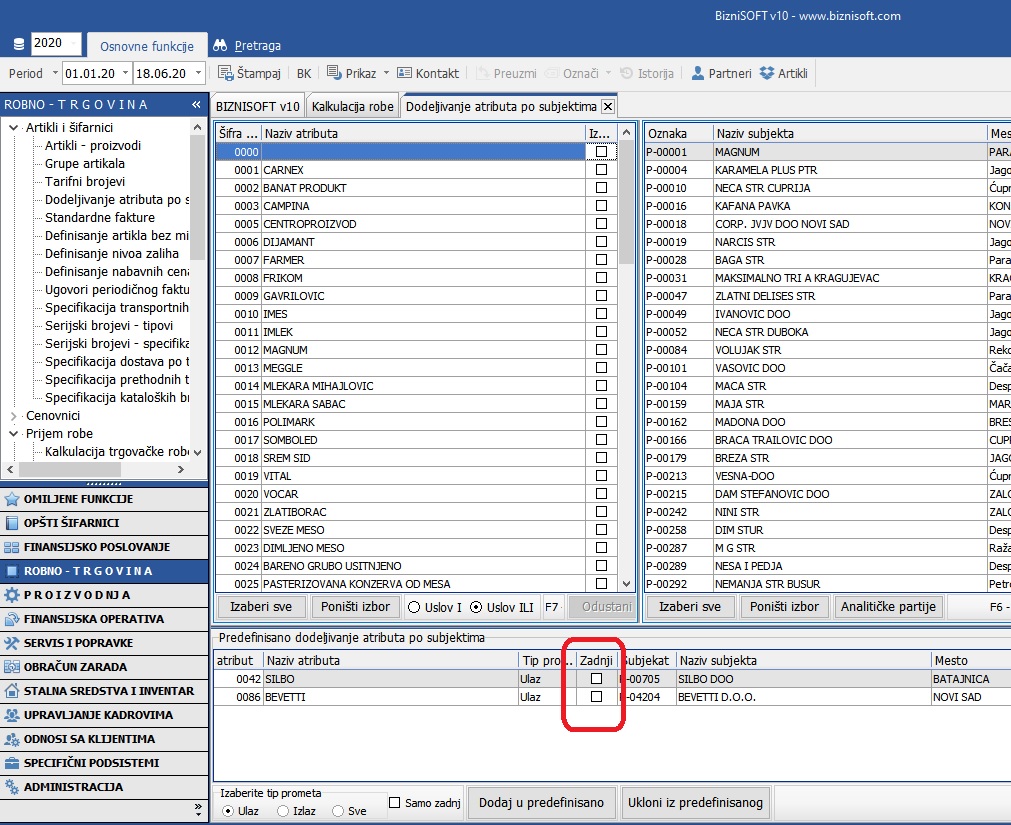The width and height of the screenshot is (1011, 825).
Task: Select the KARAMELA PLUS PTR subject row
Action: (x=827, y=170)
